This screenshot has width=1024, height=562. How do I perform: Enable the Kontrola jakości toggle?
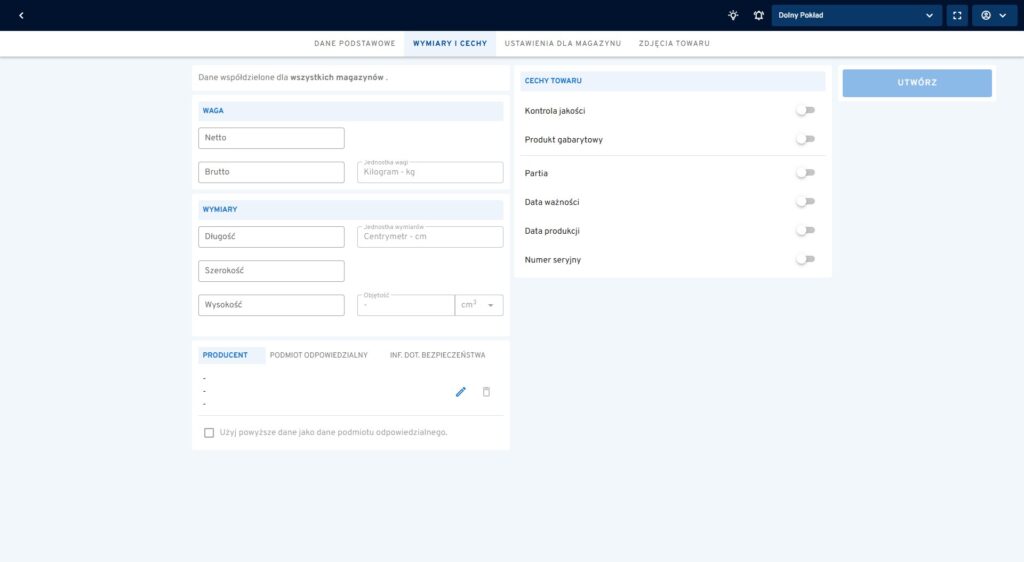(x=805, y=110)
